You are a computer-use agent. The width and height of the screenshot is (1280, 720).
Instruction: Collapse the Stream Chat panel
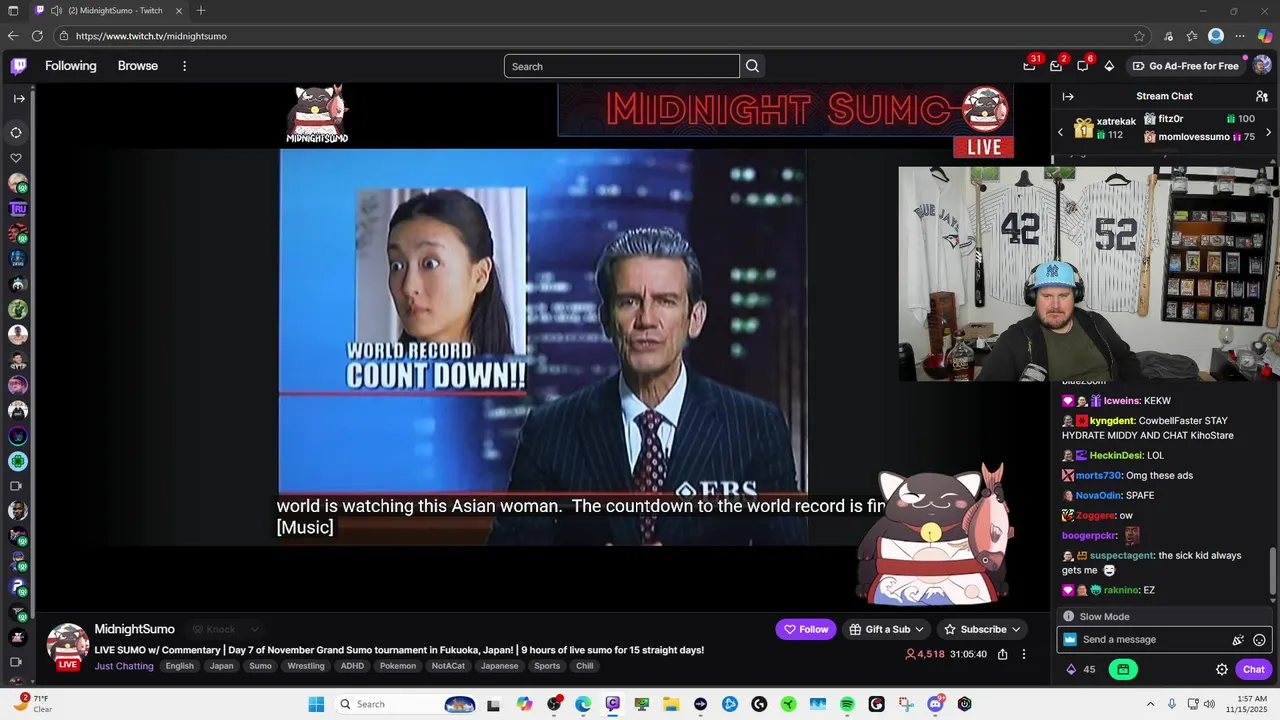point(1068,96)
